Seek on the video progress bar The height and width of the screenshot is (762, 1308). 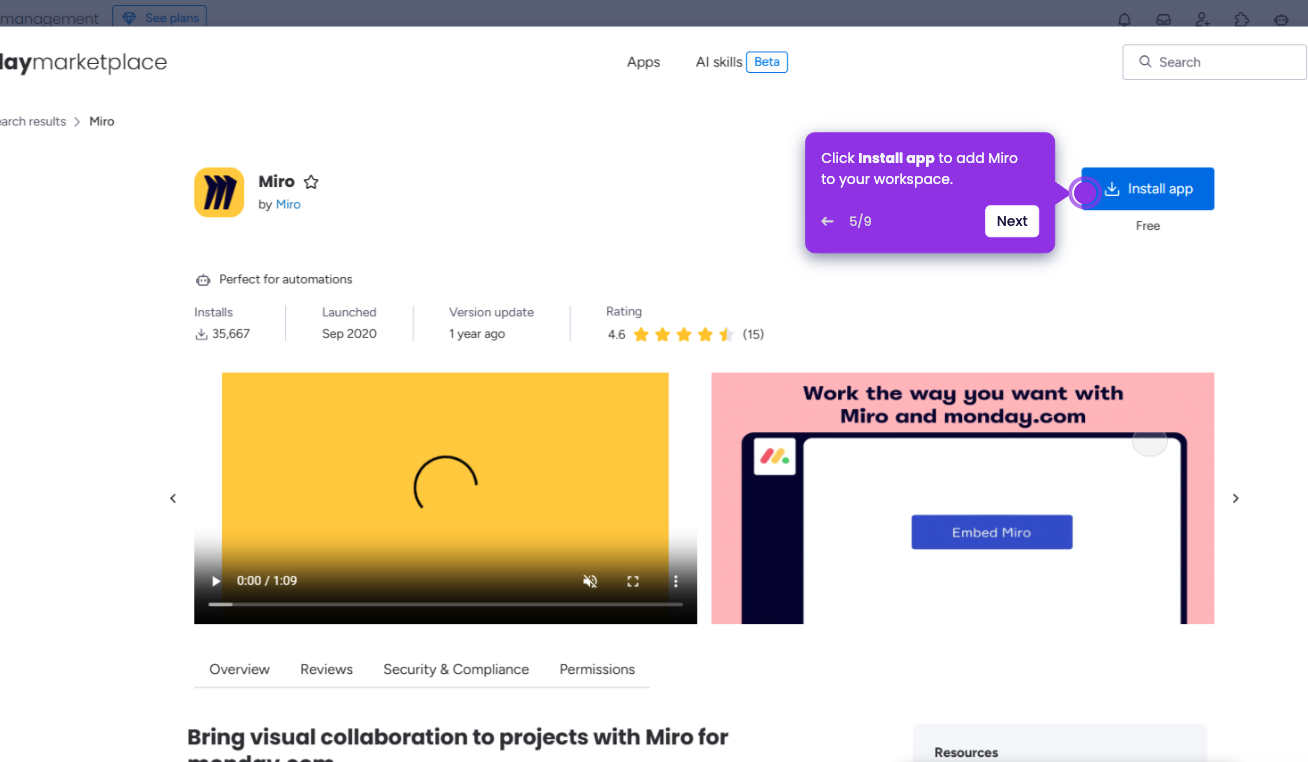point(445,604)
